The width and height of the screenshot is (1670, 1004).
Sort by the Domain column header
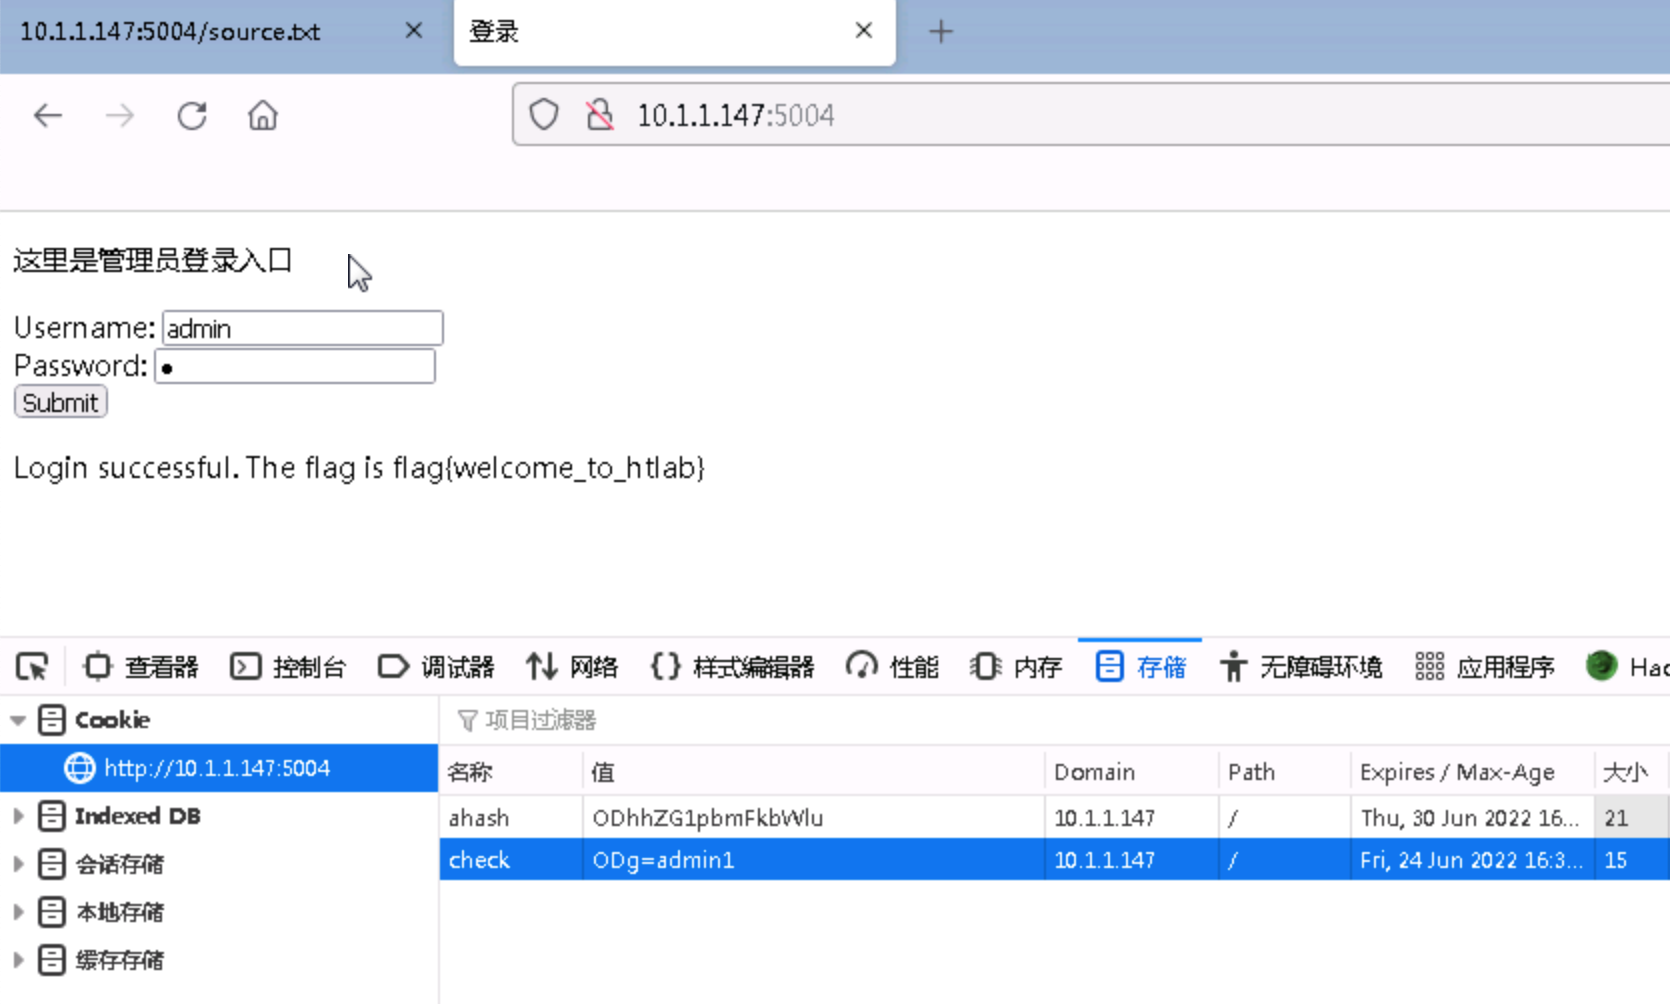click(x=1131, y=772)
